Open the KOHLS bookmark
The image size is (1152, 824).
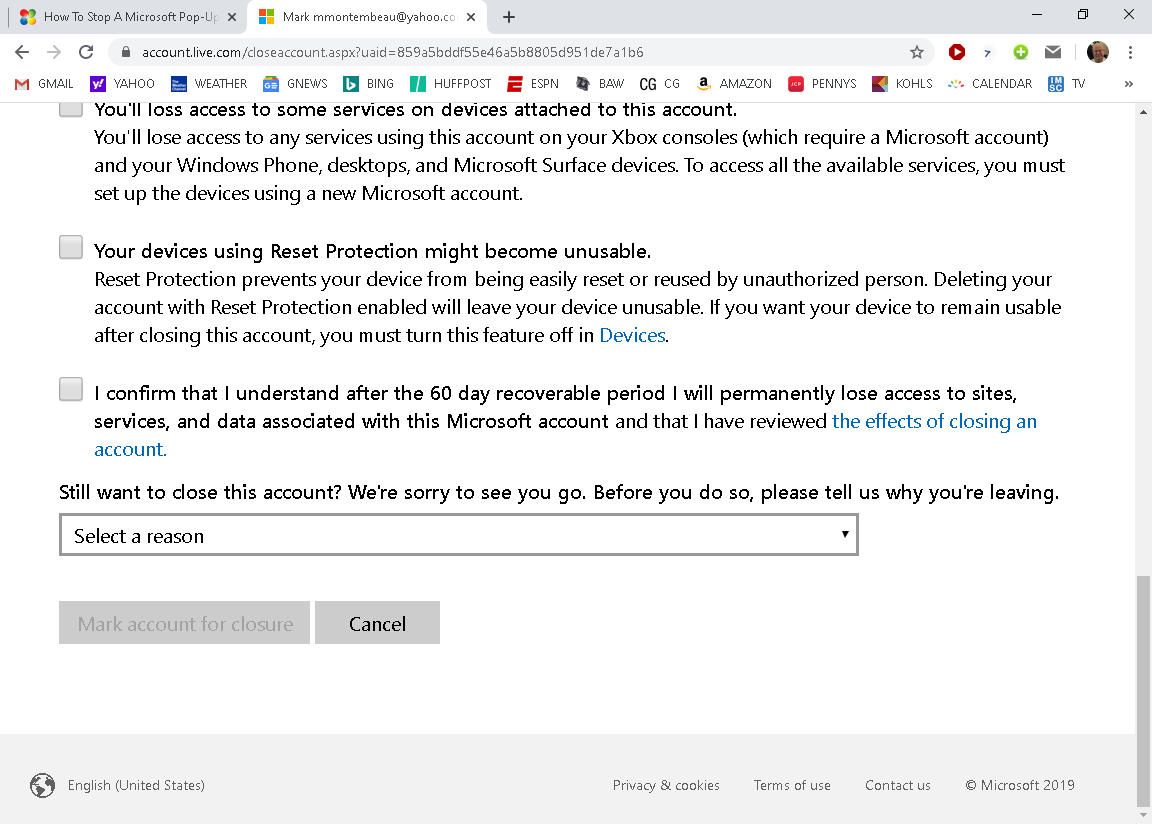tap(902, 84)
